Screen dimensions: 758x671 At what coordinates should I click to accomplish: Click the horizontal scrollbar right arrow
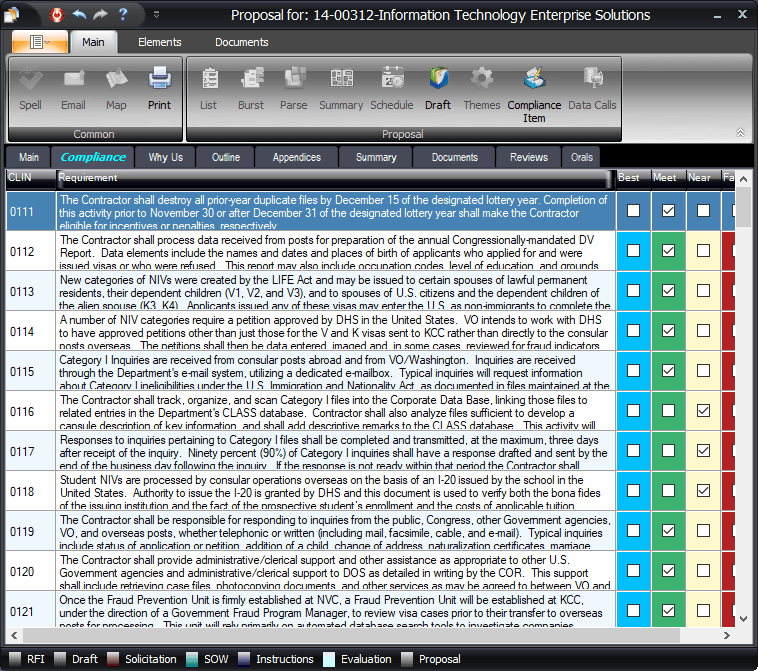click(727, 635)
